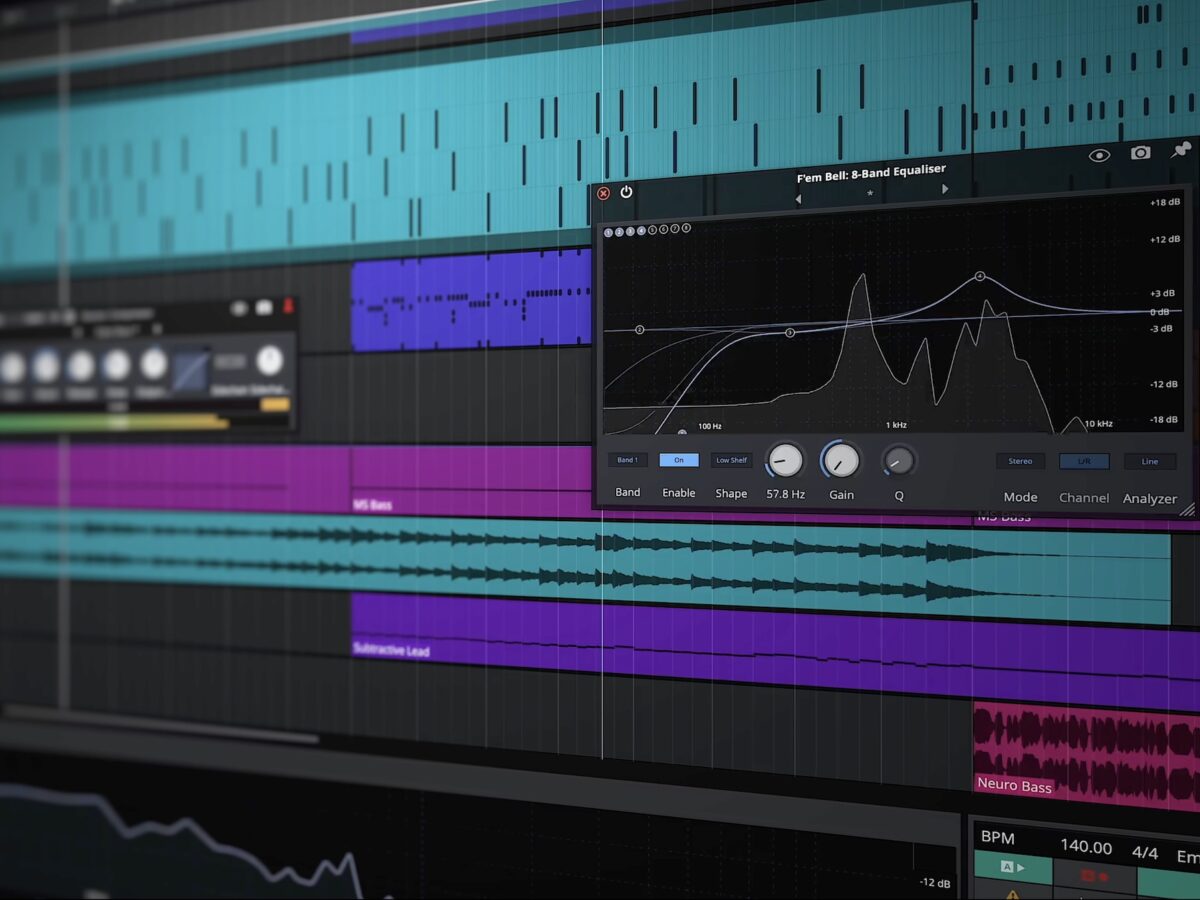
Task: Click the 57.8 Hz frequency knob
Action: (x=785, y=460)
